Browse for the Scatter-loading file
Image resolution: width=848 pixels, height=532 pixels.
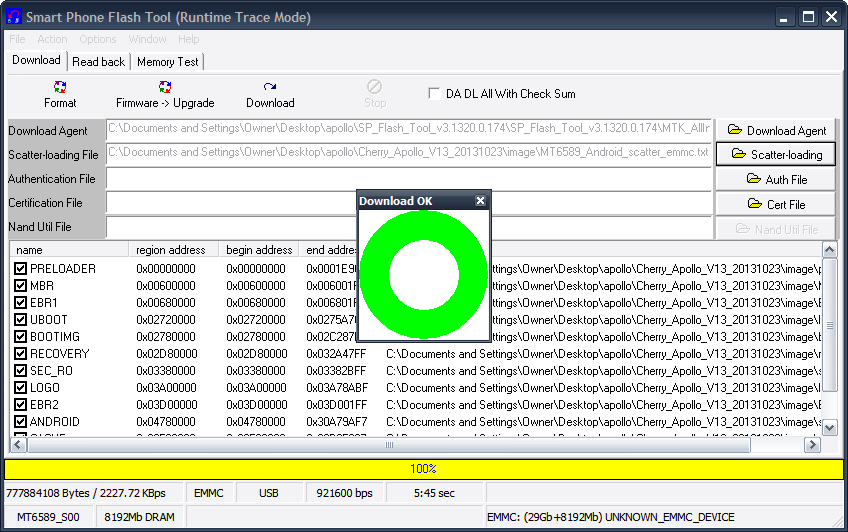pyautogui.click(x=776, y=155)
